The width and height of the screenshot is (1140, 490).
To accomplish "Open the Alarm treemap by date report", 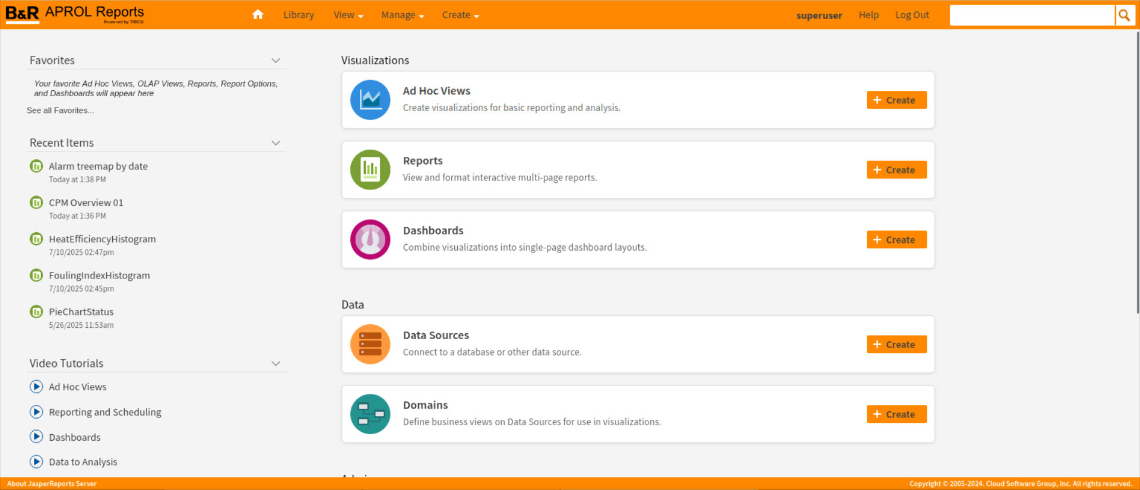I will tap(98, 166).
